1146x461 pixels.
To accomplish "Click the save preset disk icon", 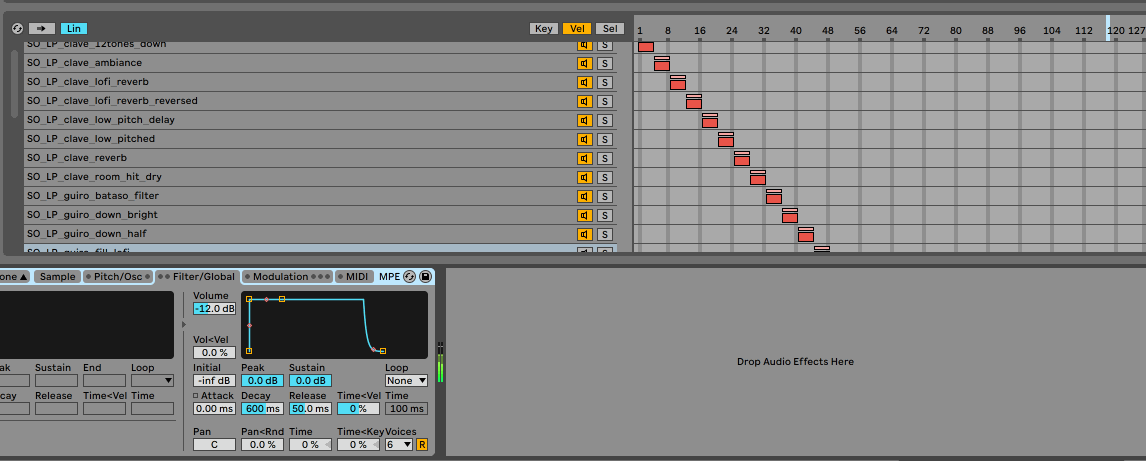I will [426, 276].
